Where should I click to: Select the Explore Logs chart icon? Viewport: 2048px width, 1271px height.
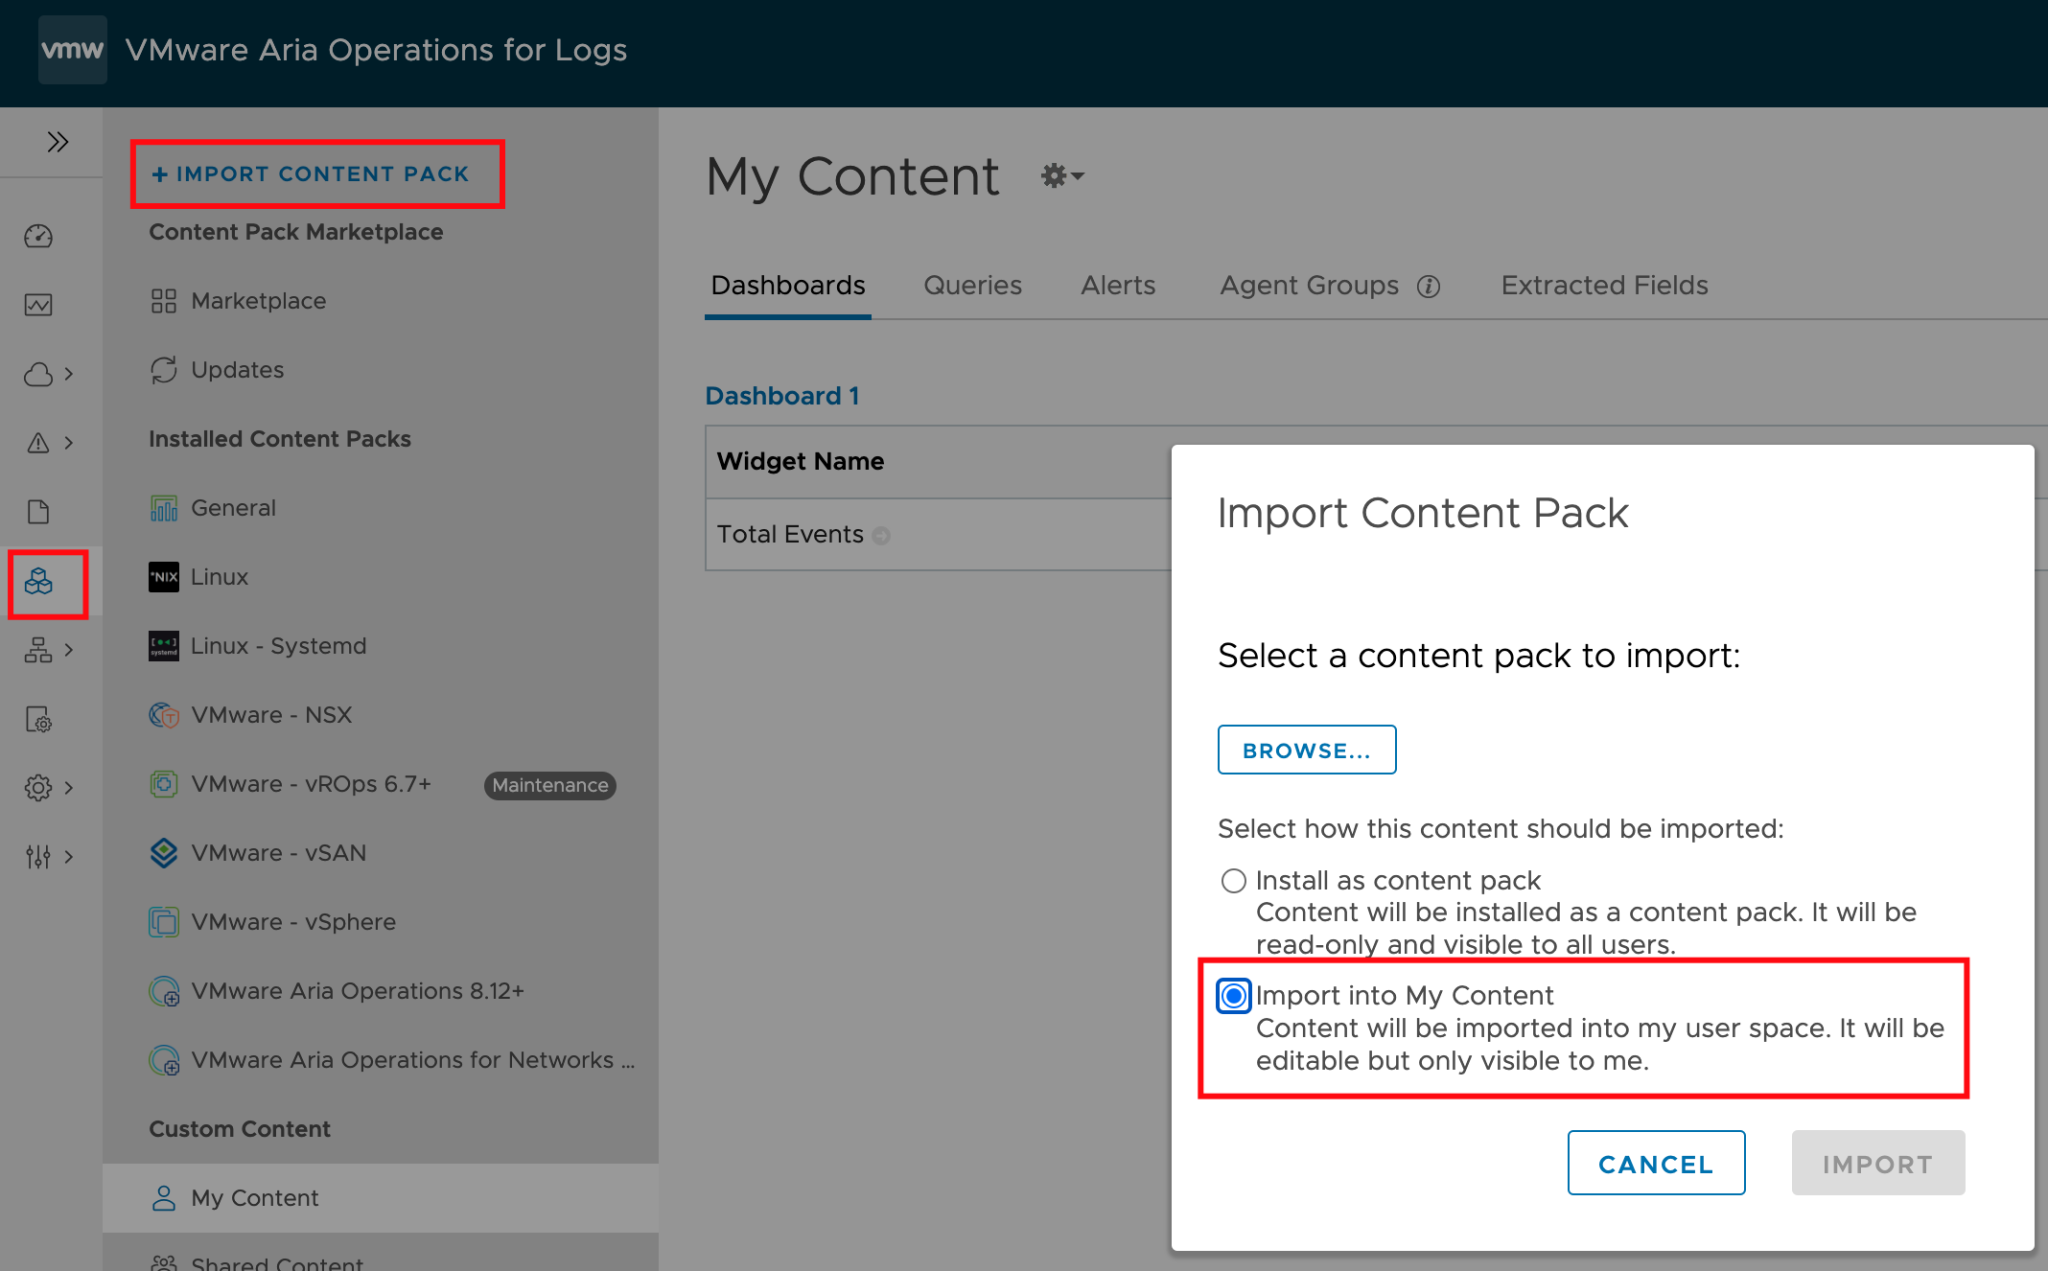38,305
